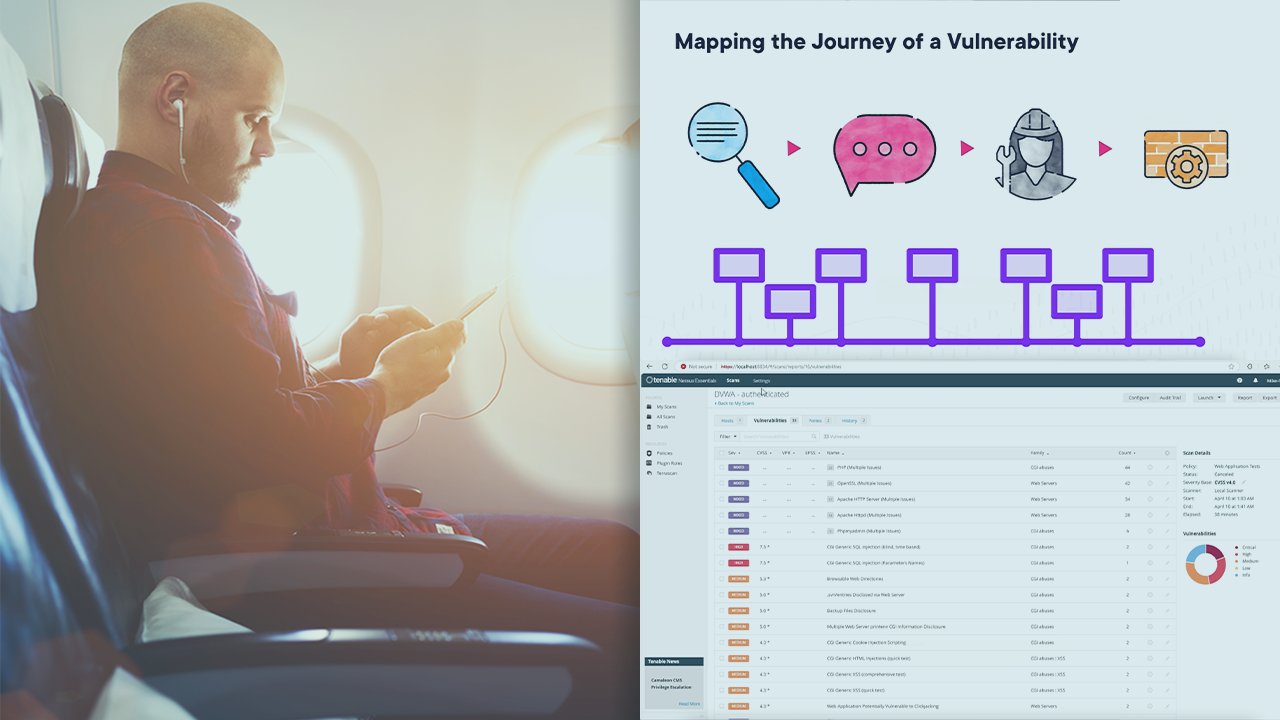
Task: Click the pencil edit icon for PHP row
Action: (x=1167, y=467)
